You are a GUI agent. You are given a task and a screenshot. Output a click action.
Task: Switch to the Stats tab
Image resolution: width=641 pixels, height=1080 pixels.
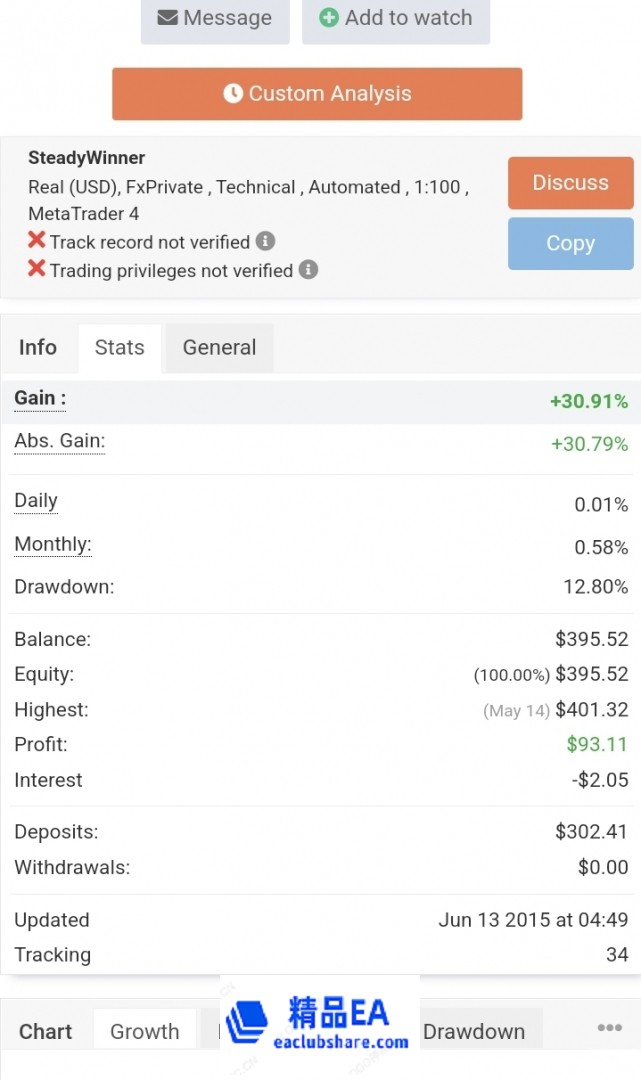pos(119,347)
